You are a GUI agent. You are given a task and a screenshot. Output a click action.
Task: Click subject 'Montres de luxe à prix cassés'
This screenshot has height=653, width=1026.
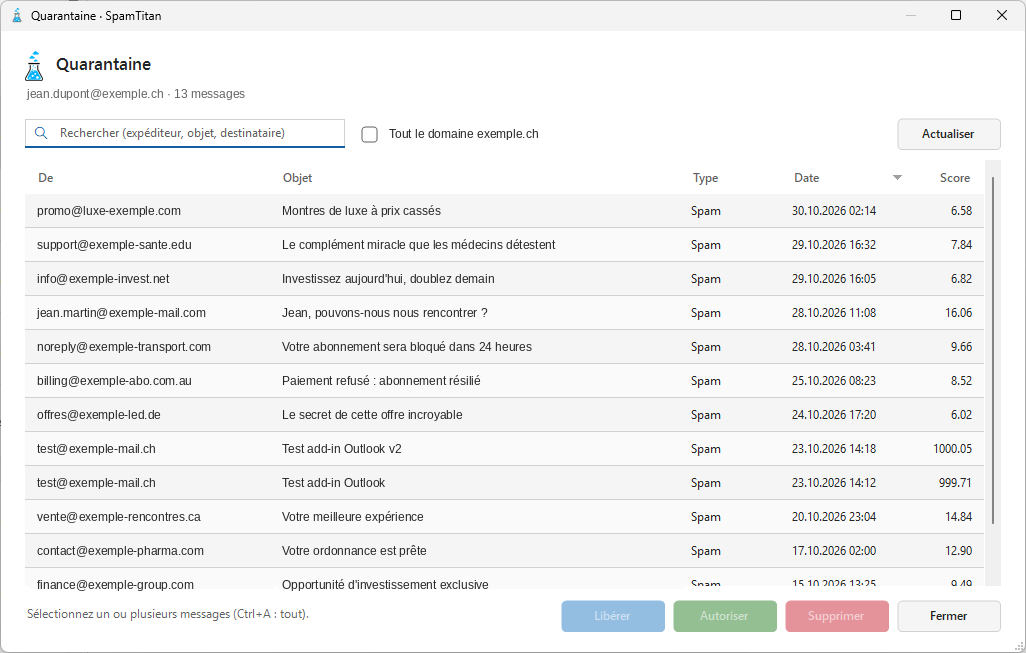click(361, 211)
